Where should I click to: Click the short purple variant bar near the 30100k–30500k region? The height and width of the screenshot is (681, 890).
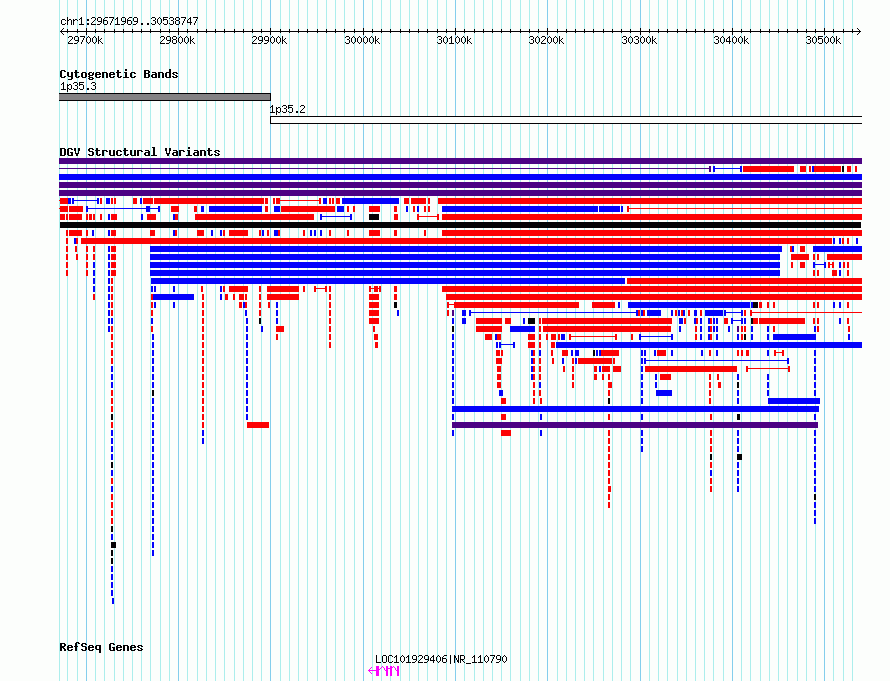click(x=635, y=425)
